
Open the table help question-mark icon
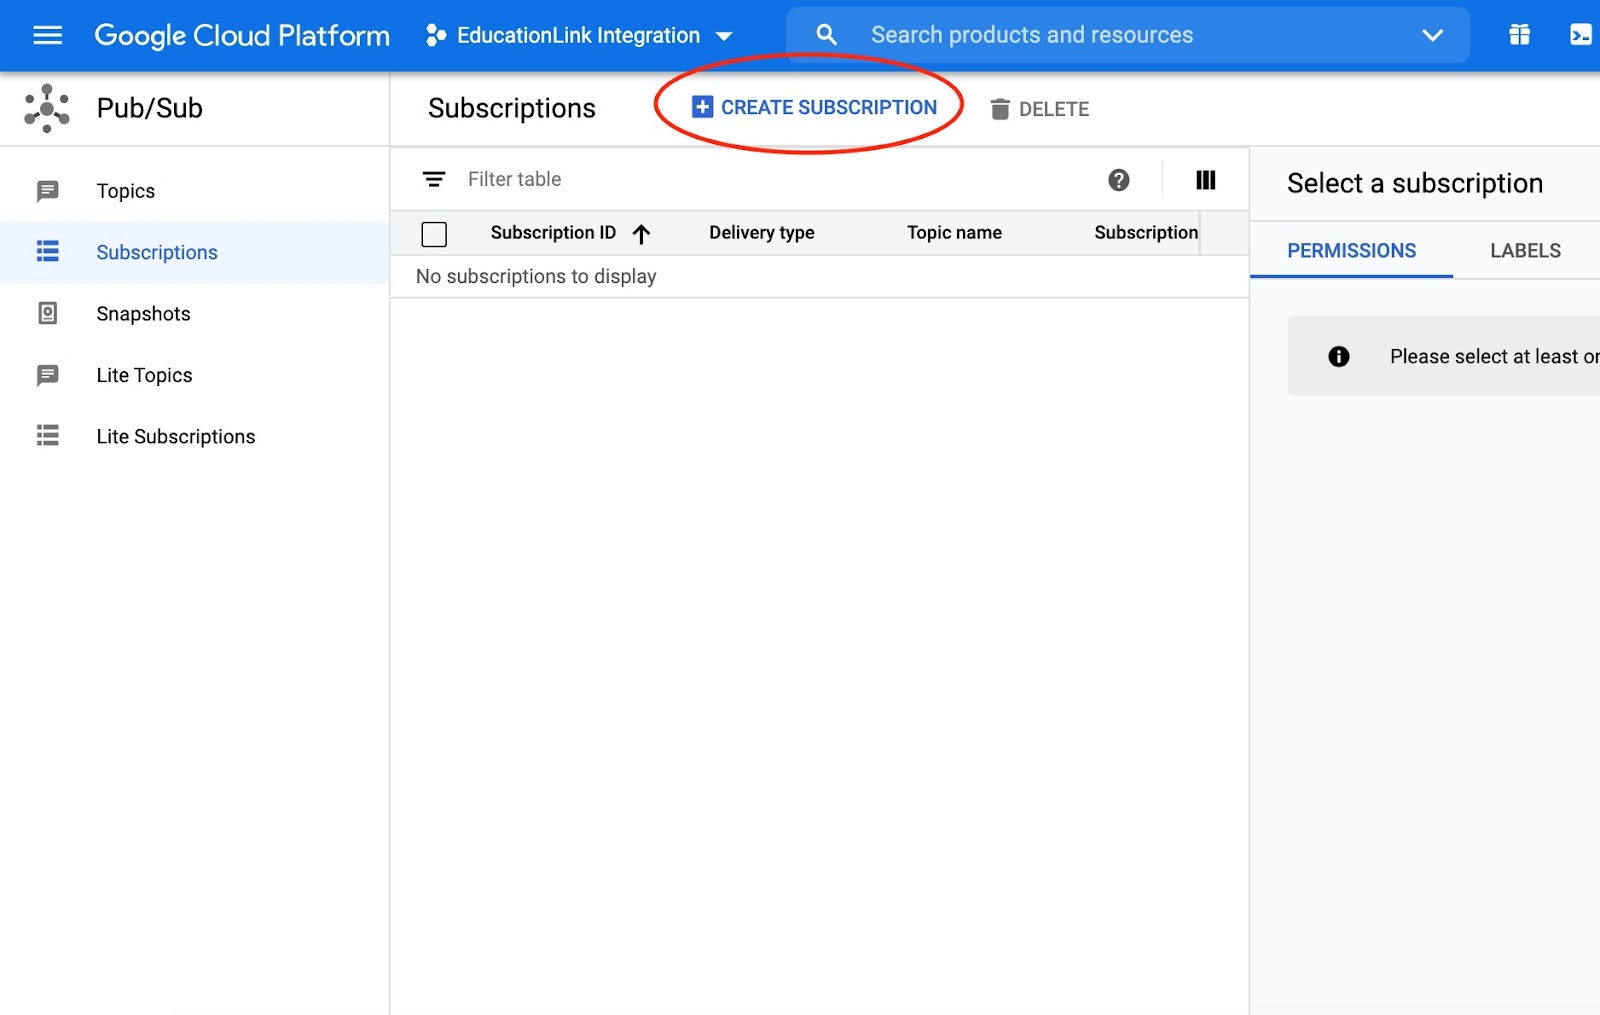(1119, 180)
